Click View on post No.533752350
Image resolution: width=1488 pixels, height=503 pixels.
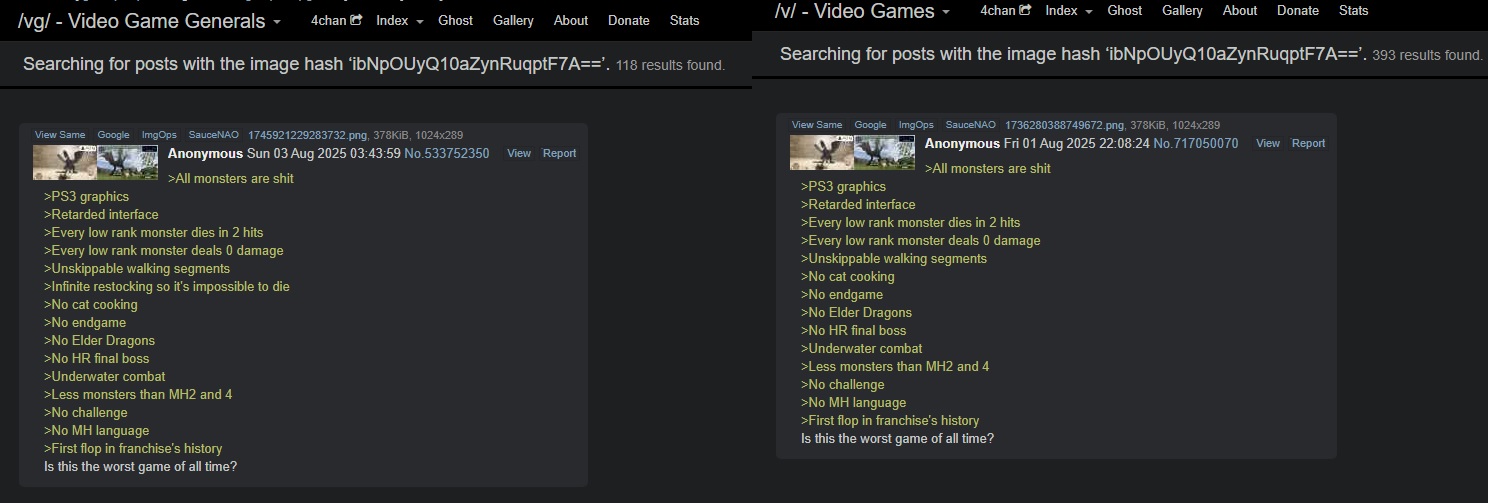(x=519, y=153)
